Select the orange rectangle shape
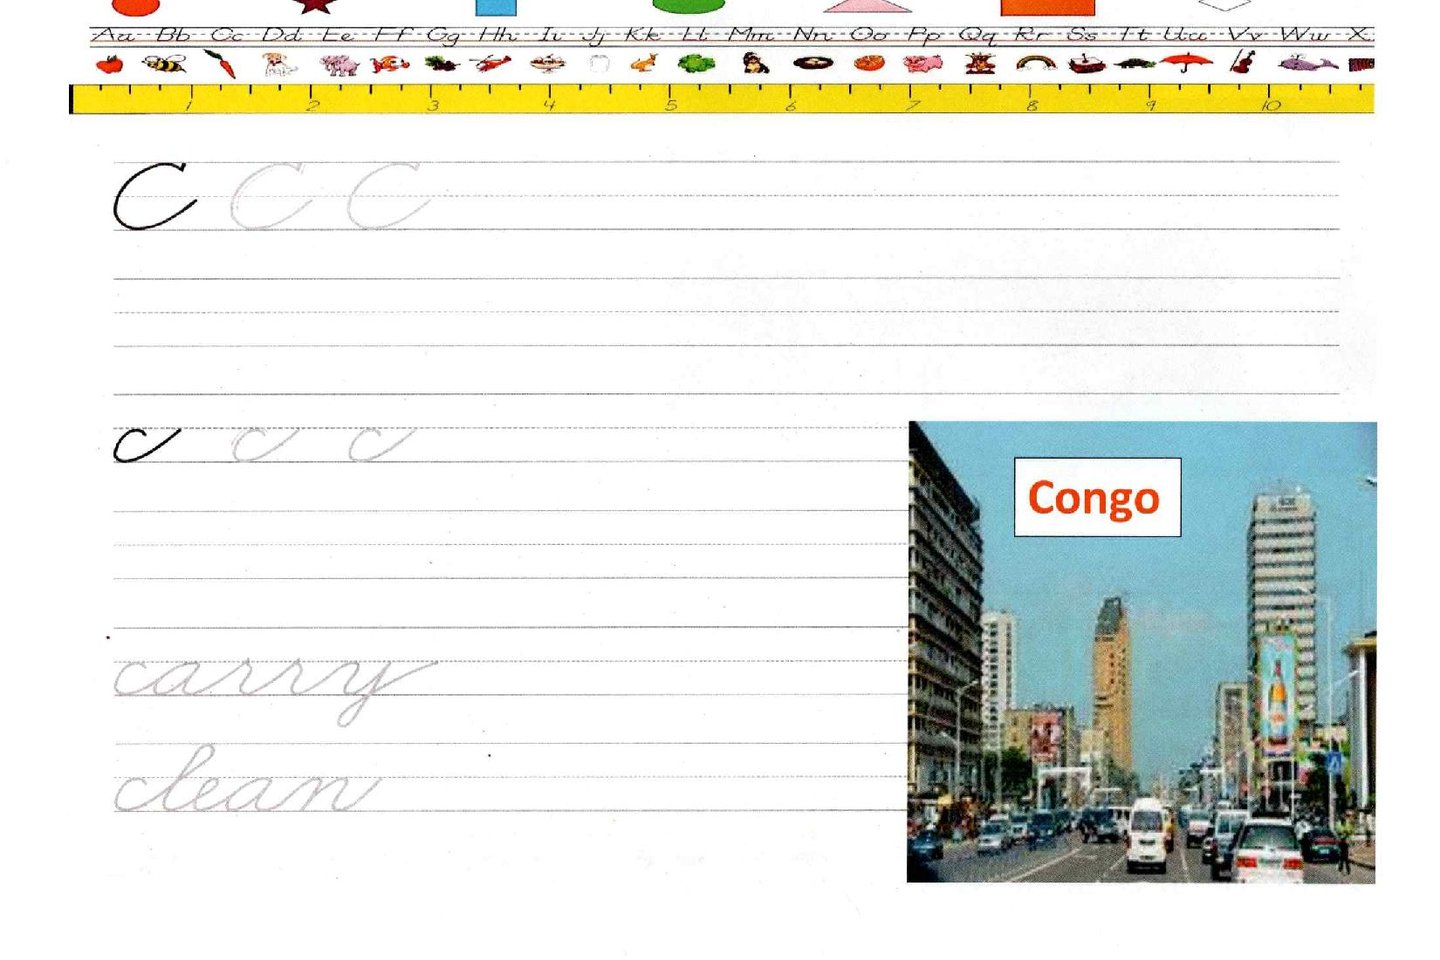The width and height of the screenshot is (1440, 960). [1048, 7]
